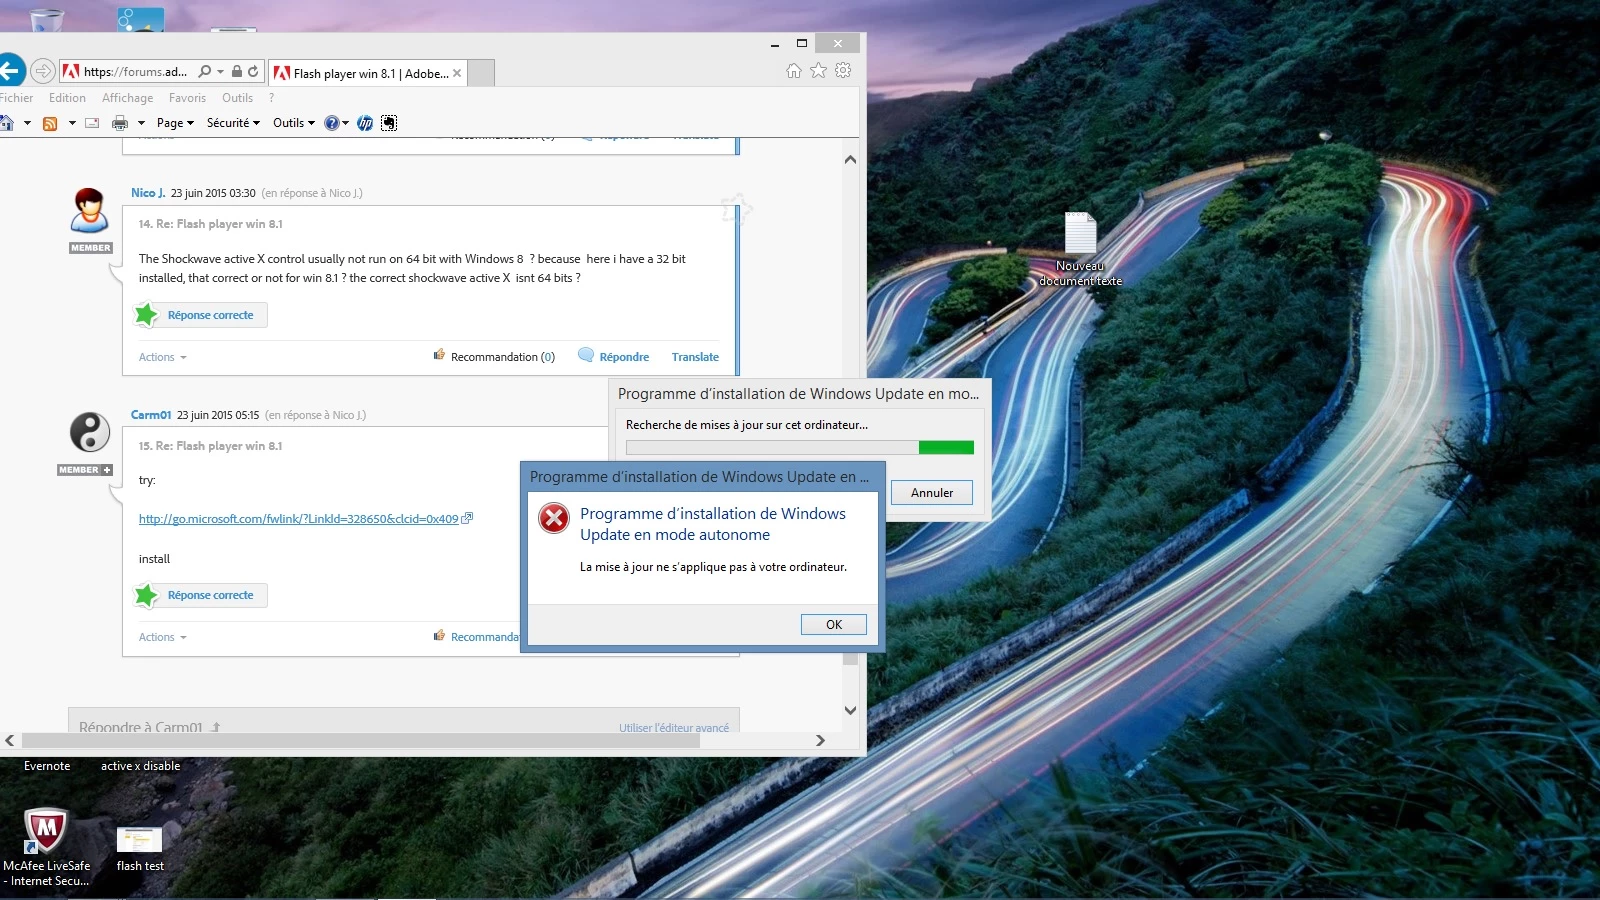The height and width of the screenshot is (900, 1600).
Task: Expand Actions menu on post 14
Action: (x=163, y=357)
